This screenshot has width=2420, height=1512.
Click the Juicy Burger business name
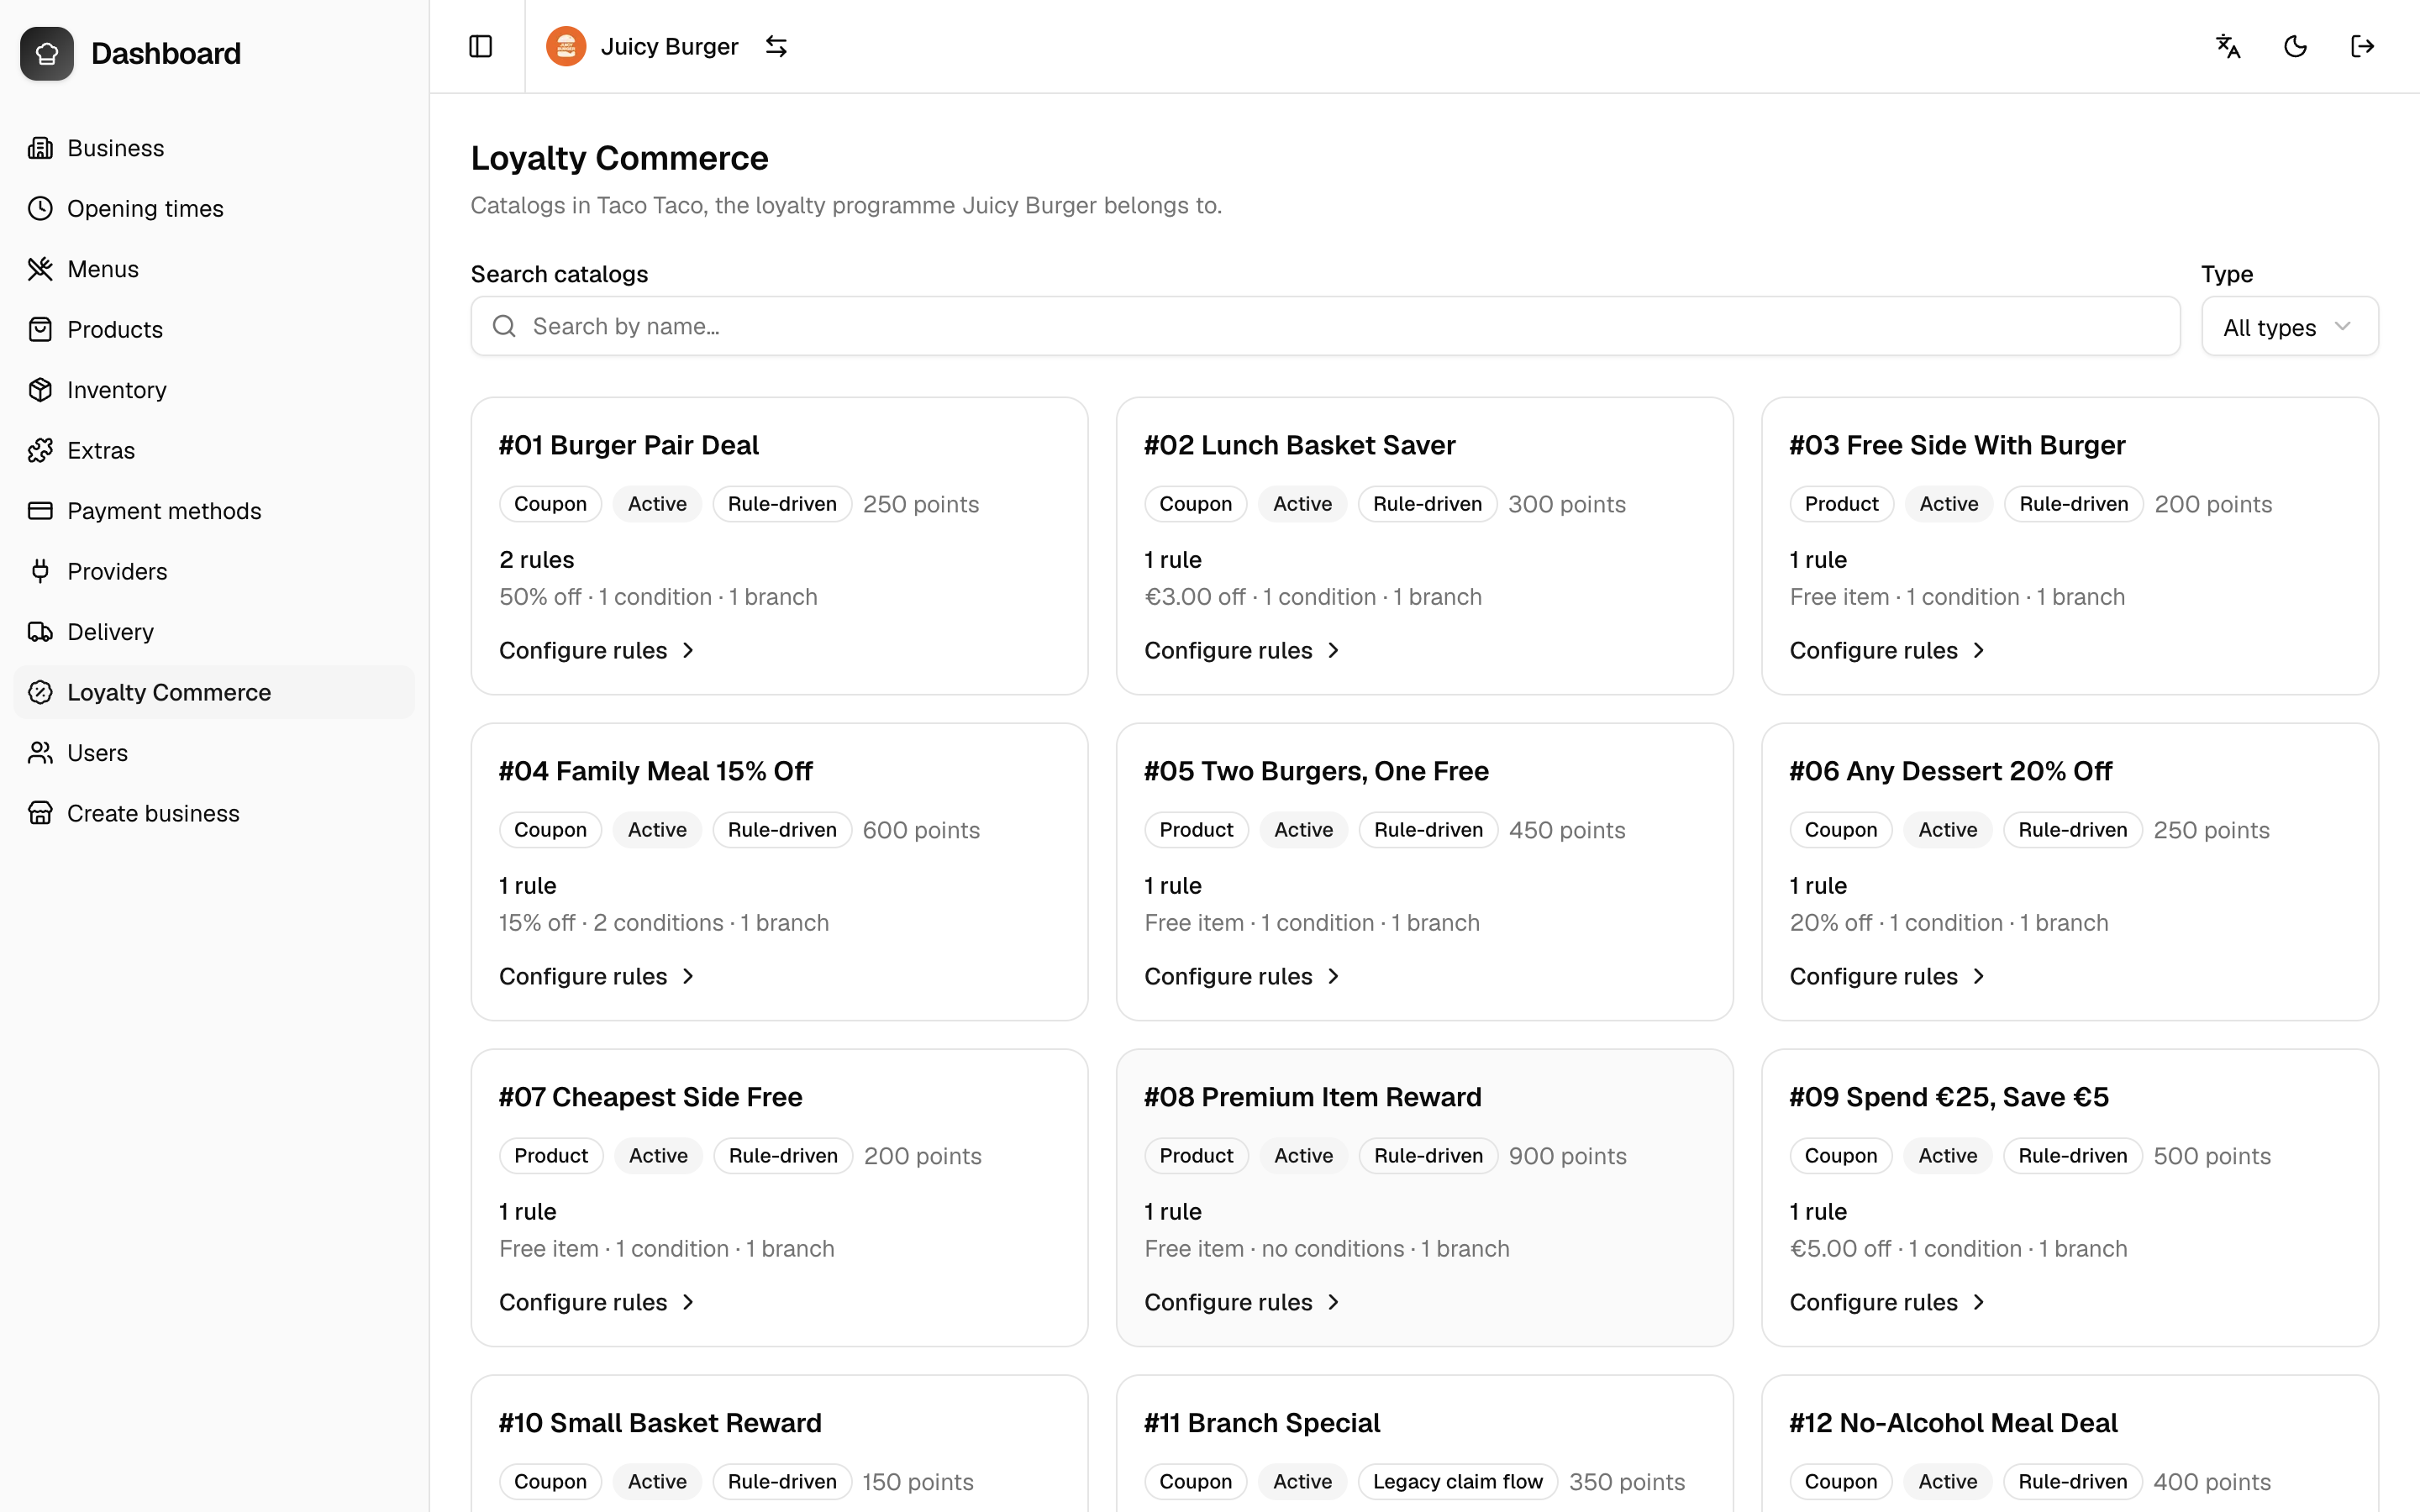click(669, 46)
